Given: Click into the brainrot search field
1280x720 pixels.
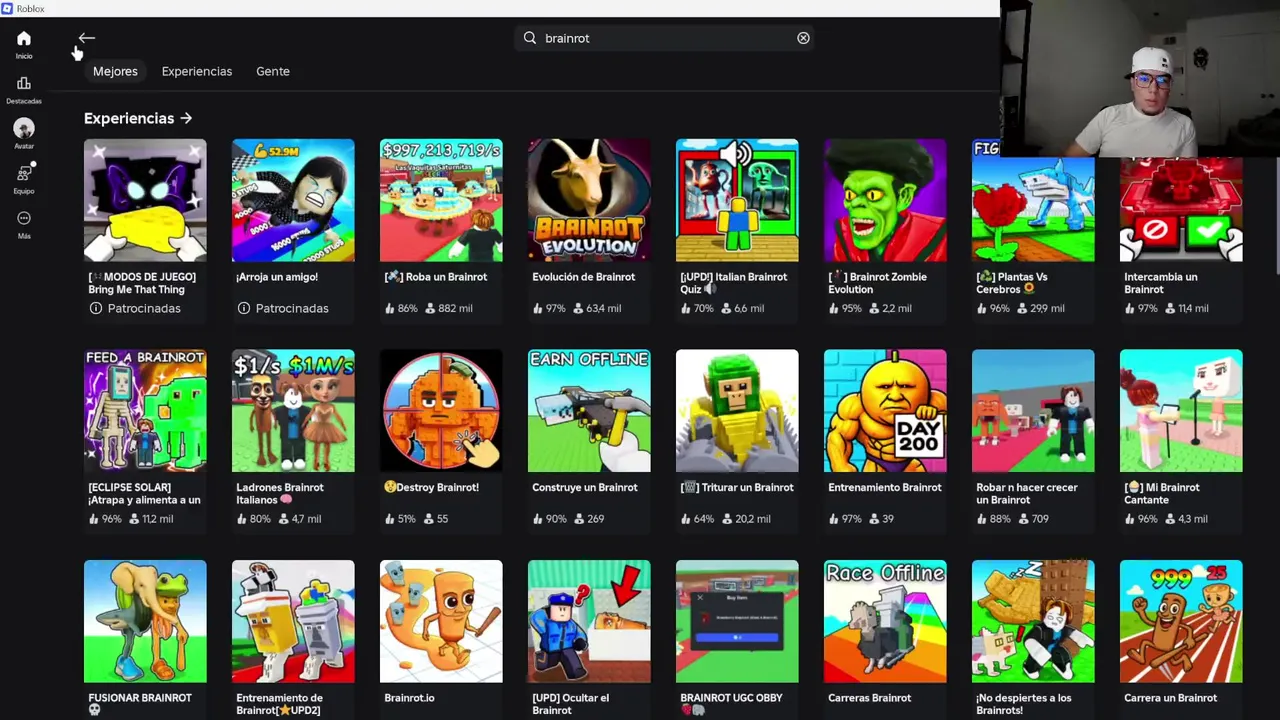Looking at the screenshot, I should click(x=665, y=38).
